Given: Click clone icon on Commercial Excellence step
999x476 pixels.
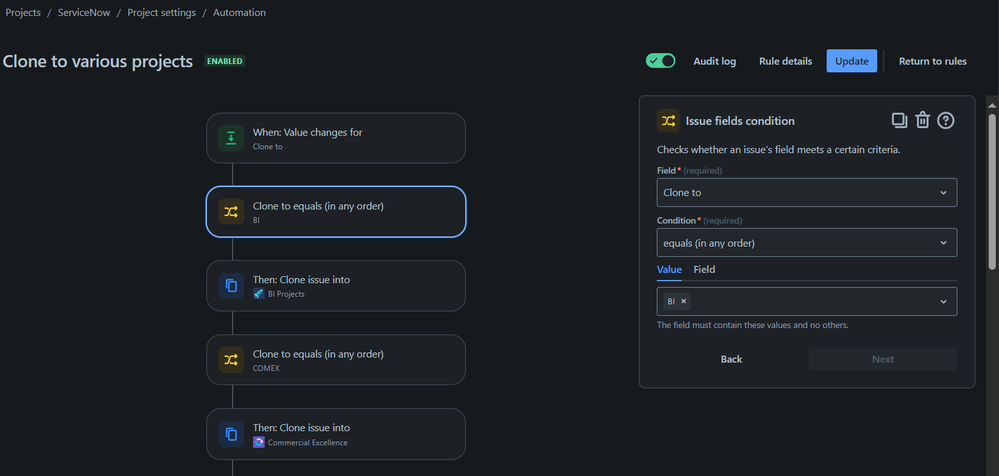Looking at the screenshot, I should tap(231, 434).
